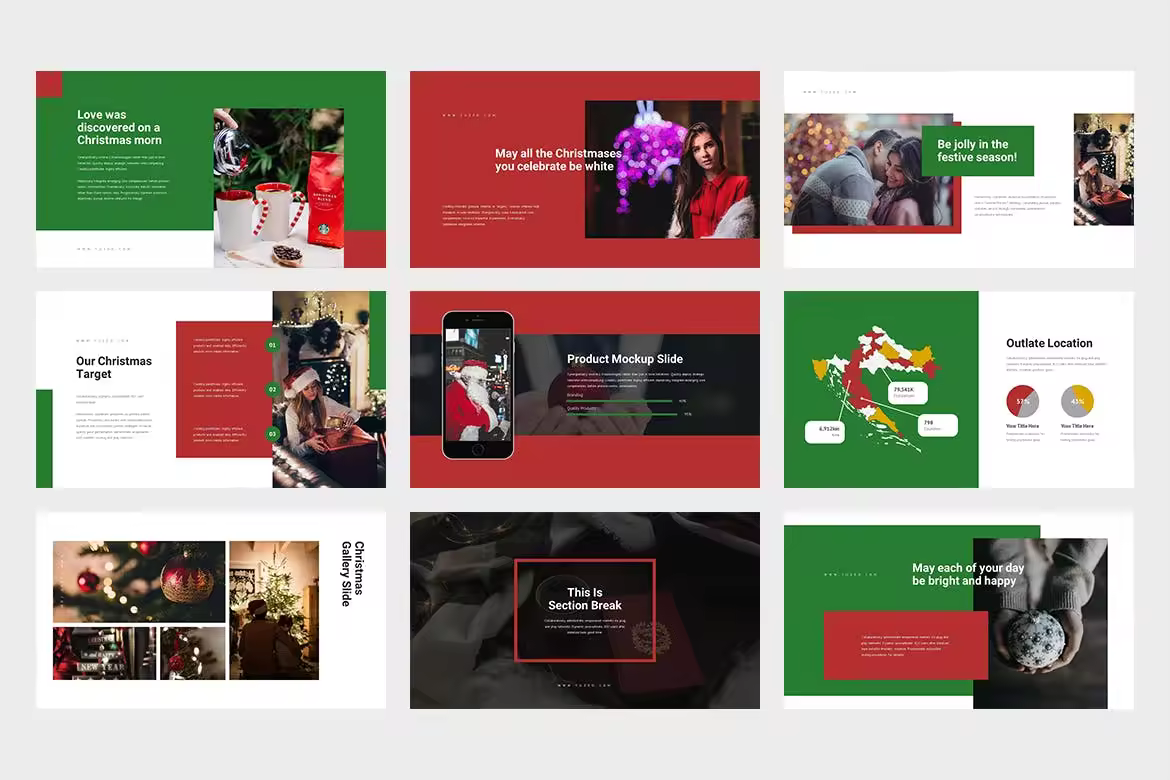Click the "This Is Section Break" title

click(585, 599)
